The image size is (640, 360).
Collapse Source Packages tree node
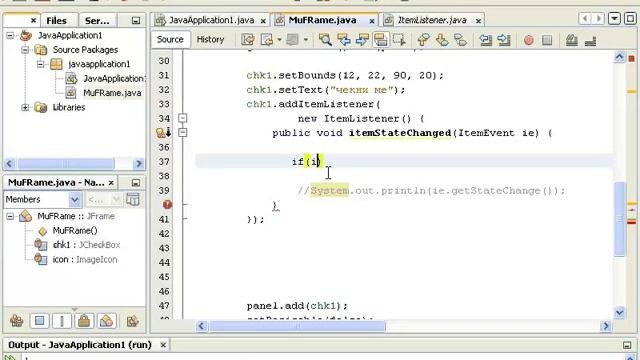tap(25, 50)
